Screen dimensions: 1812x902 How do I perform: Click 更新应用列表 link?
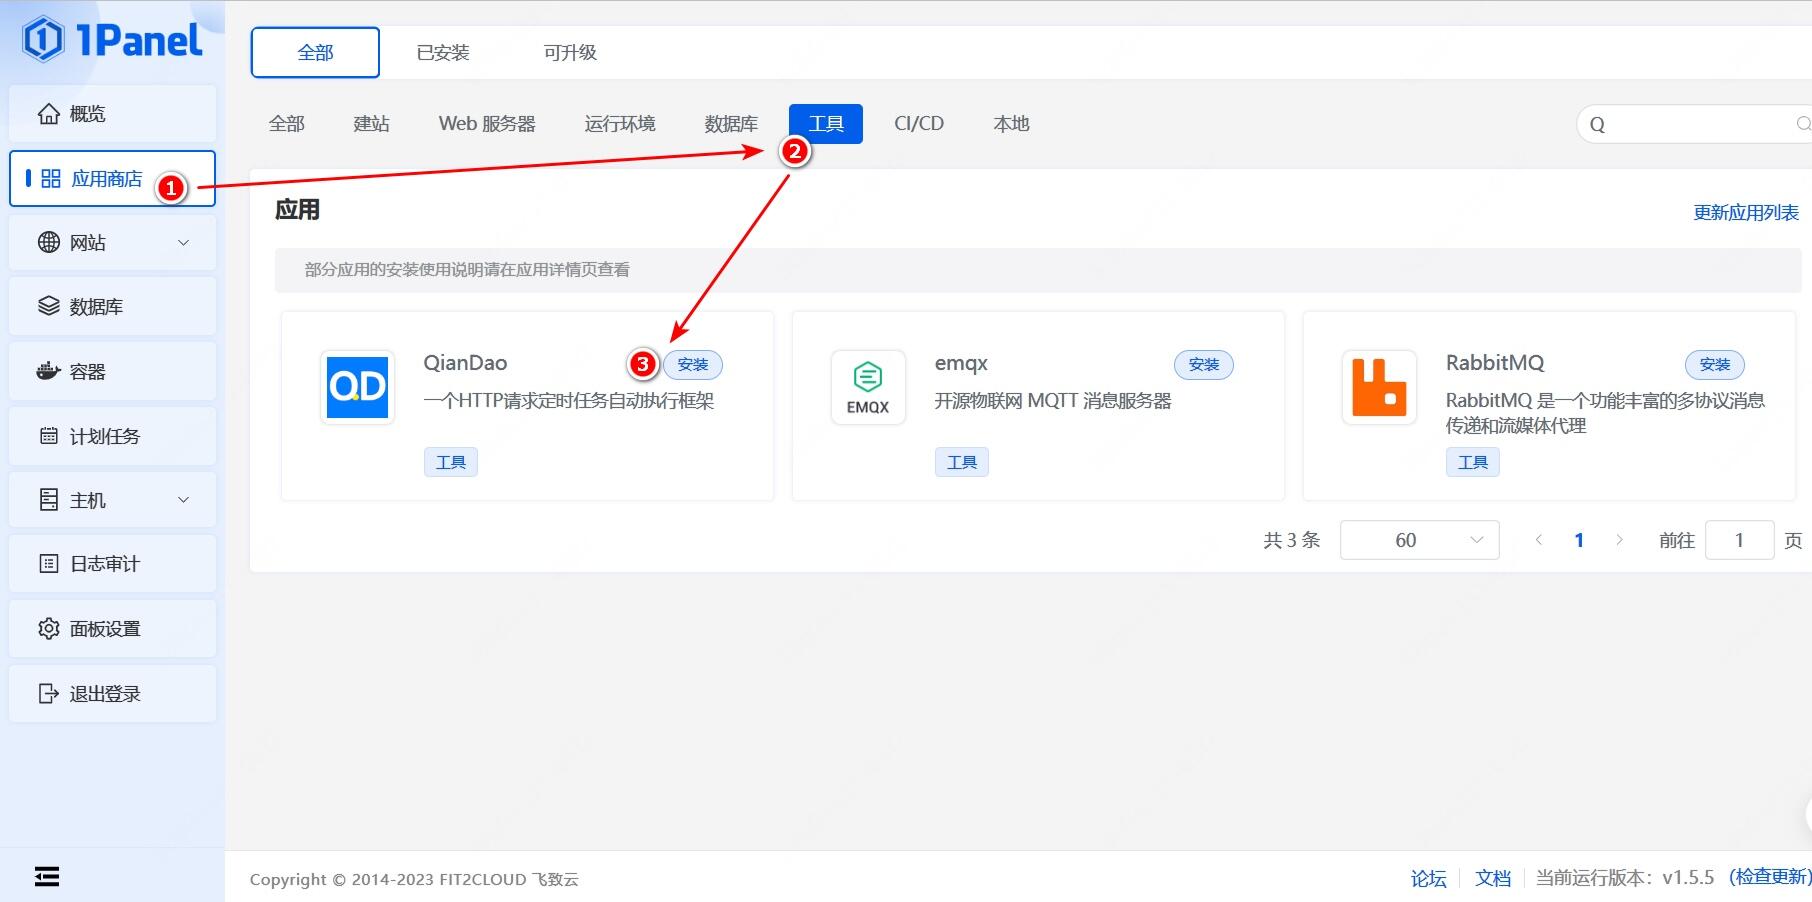[x=1746, y=212]
